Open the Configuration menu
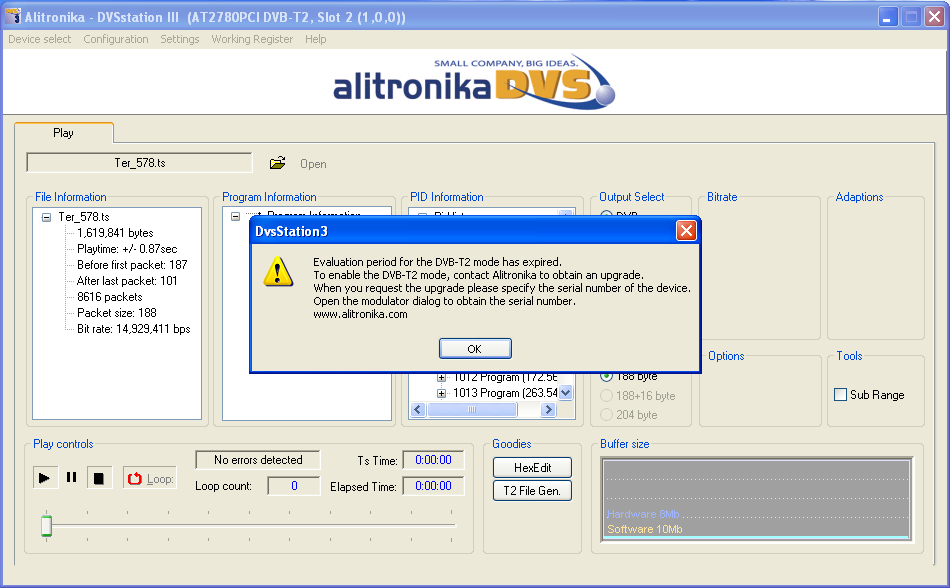Viewport: 950px width, 588px height. (x=116, y=39)
